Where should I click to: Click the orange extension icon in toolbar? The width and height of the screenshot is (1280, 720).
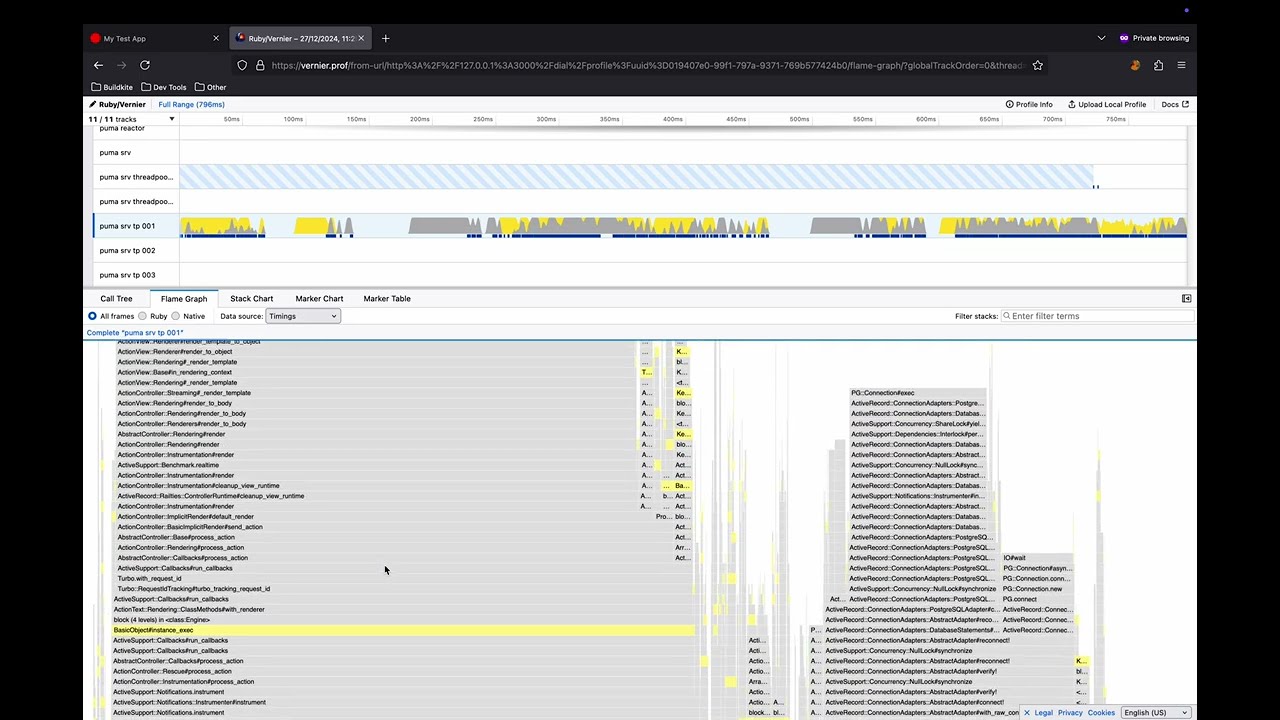click(1135, 65)
